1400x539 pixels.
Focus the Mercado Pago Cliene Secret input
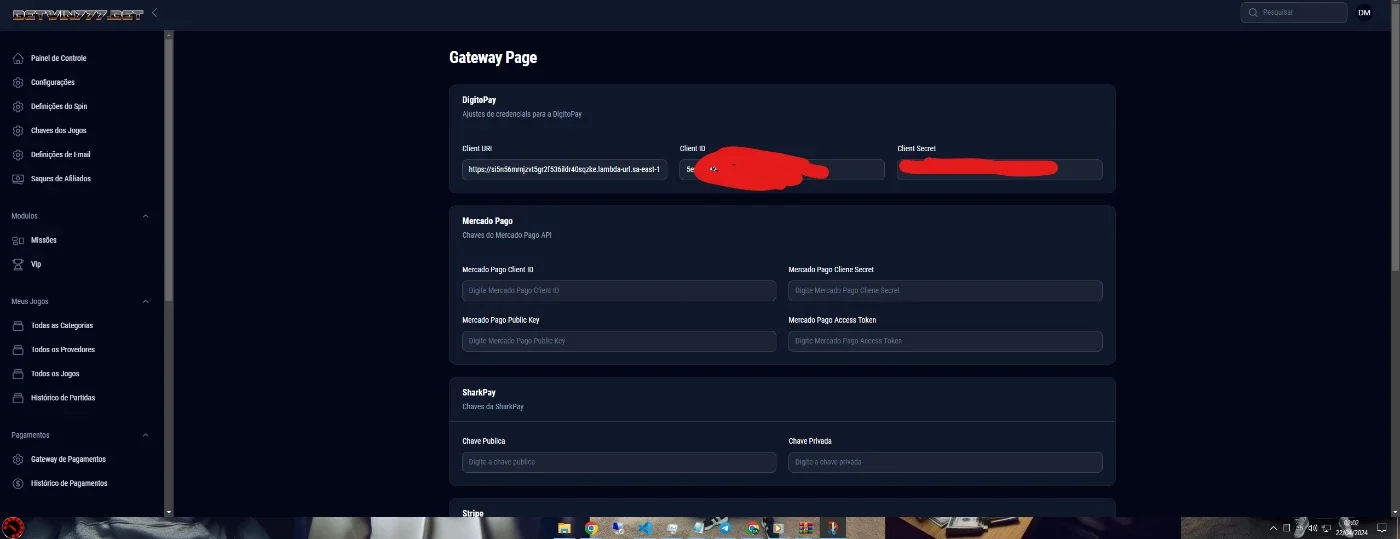coord(945,290)
